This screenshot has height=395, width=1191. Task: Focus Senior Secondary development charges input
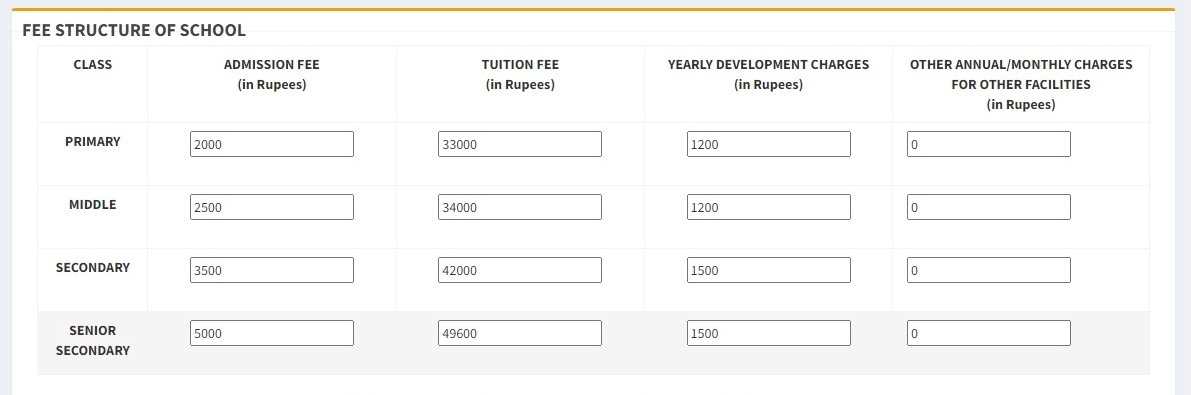(769, 333)
